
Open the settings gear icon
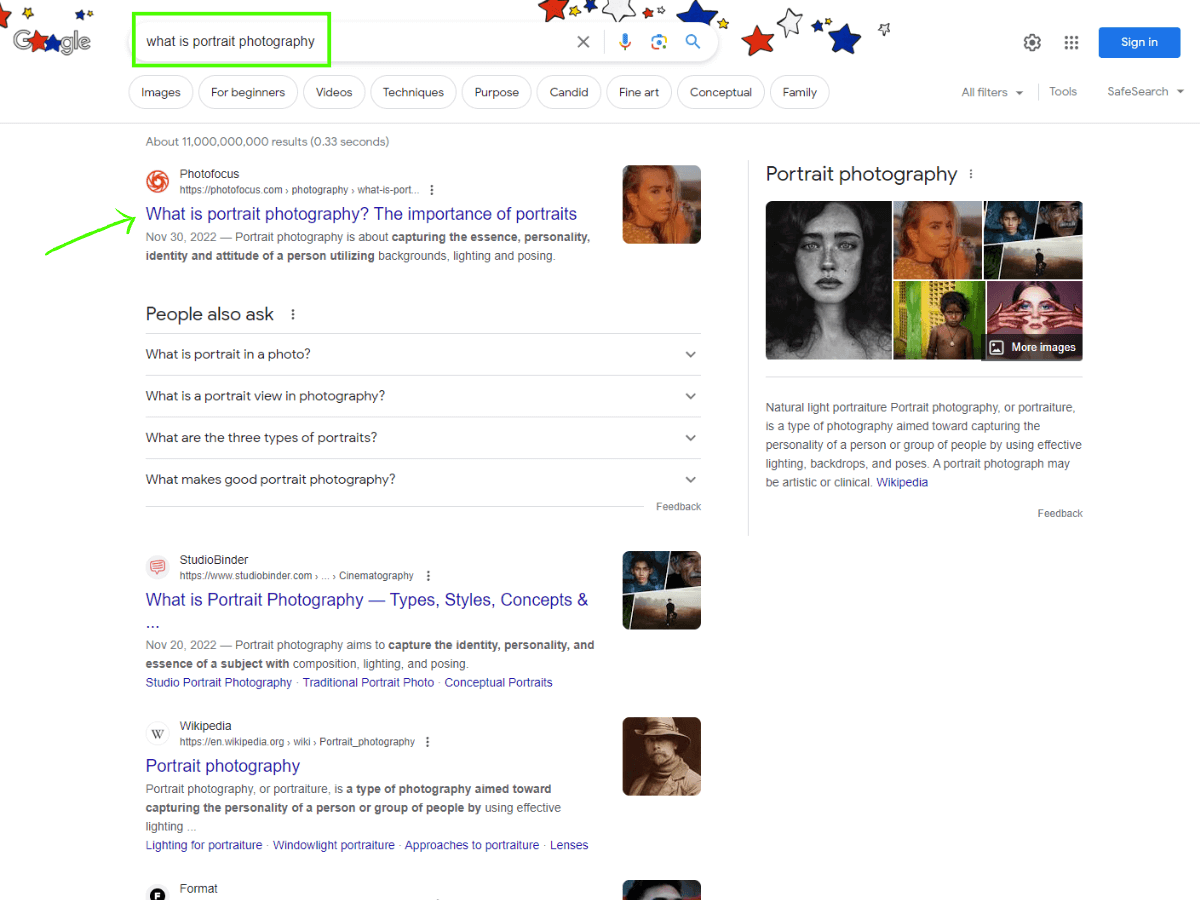pyautogui.click(x=1032, y=42)
